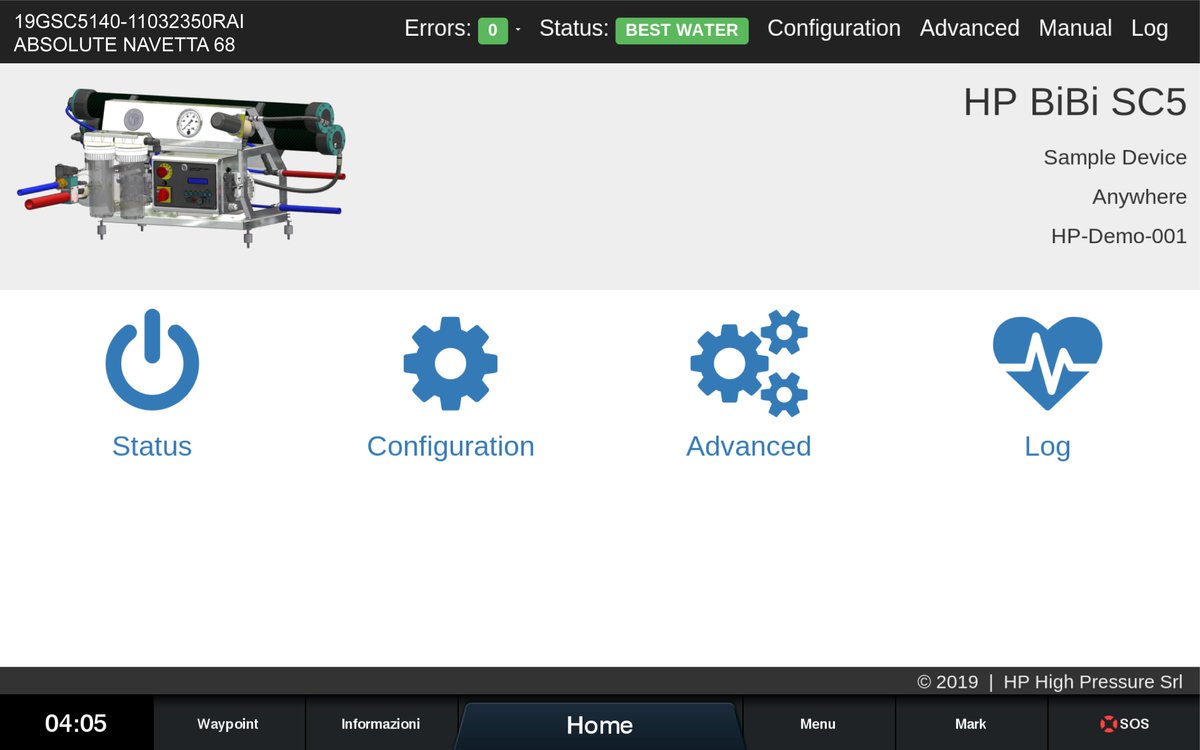Viewport: 1200px width, 750px height.
Task: Click the 'Anywhere' location text
Action: tap(1139, 197)
